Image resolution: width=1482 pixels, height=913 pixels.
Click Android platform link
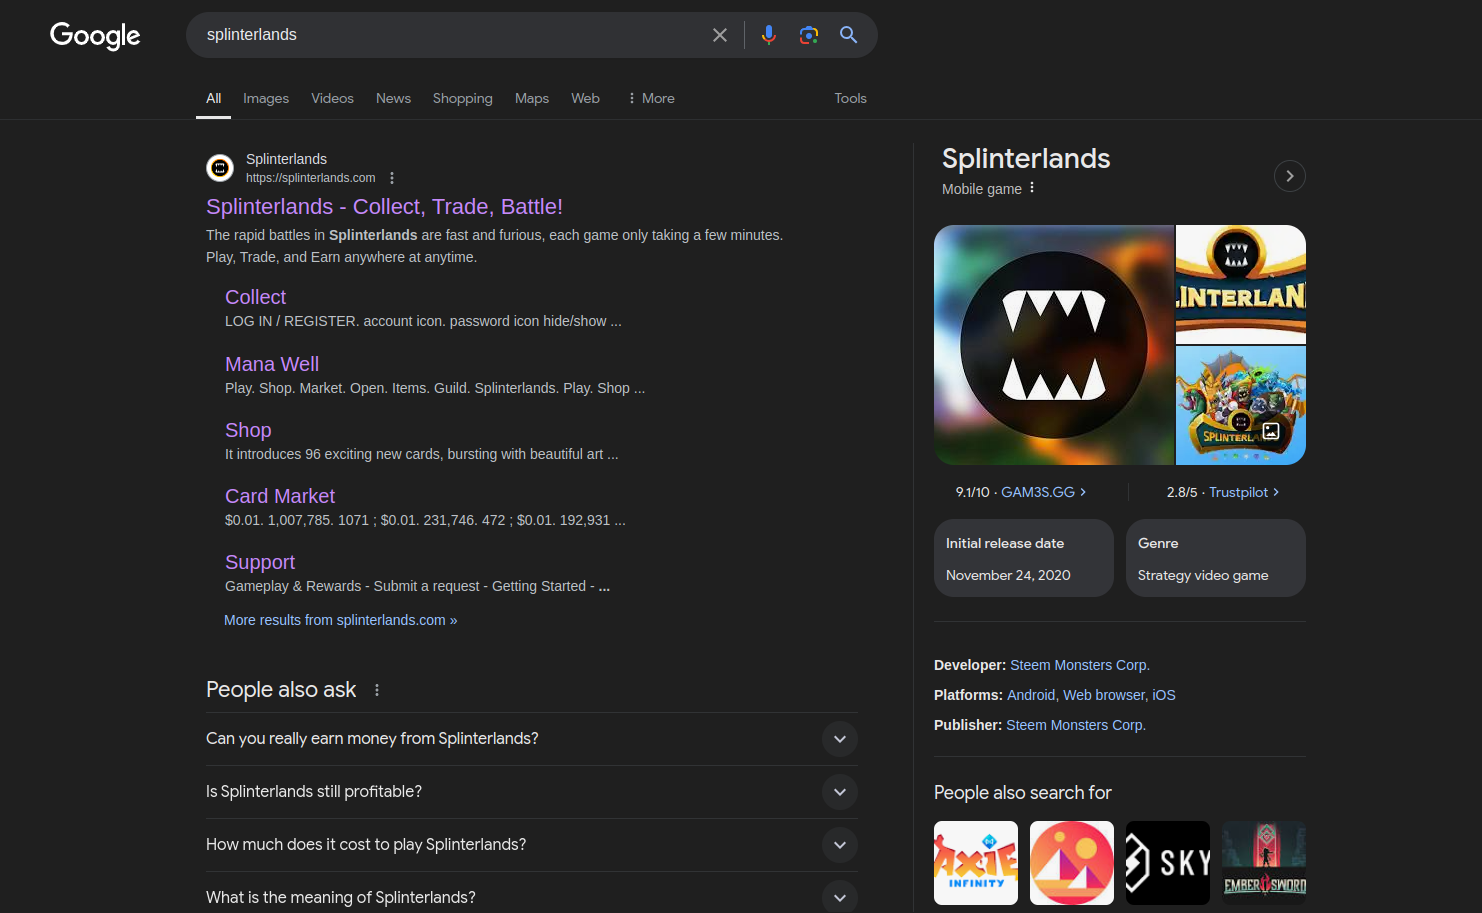(1031, 695)
